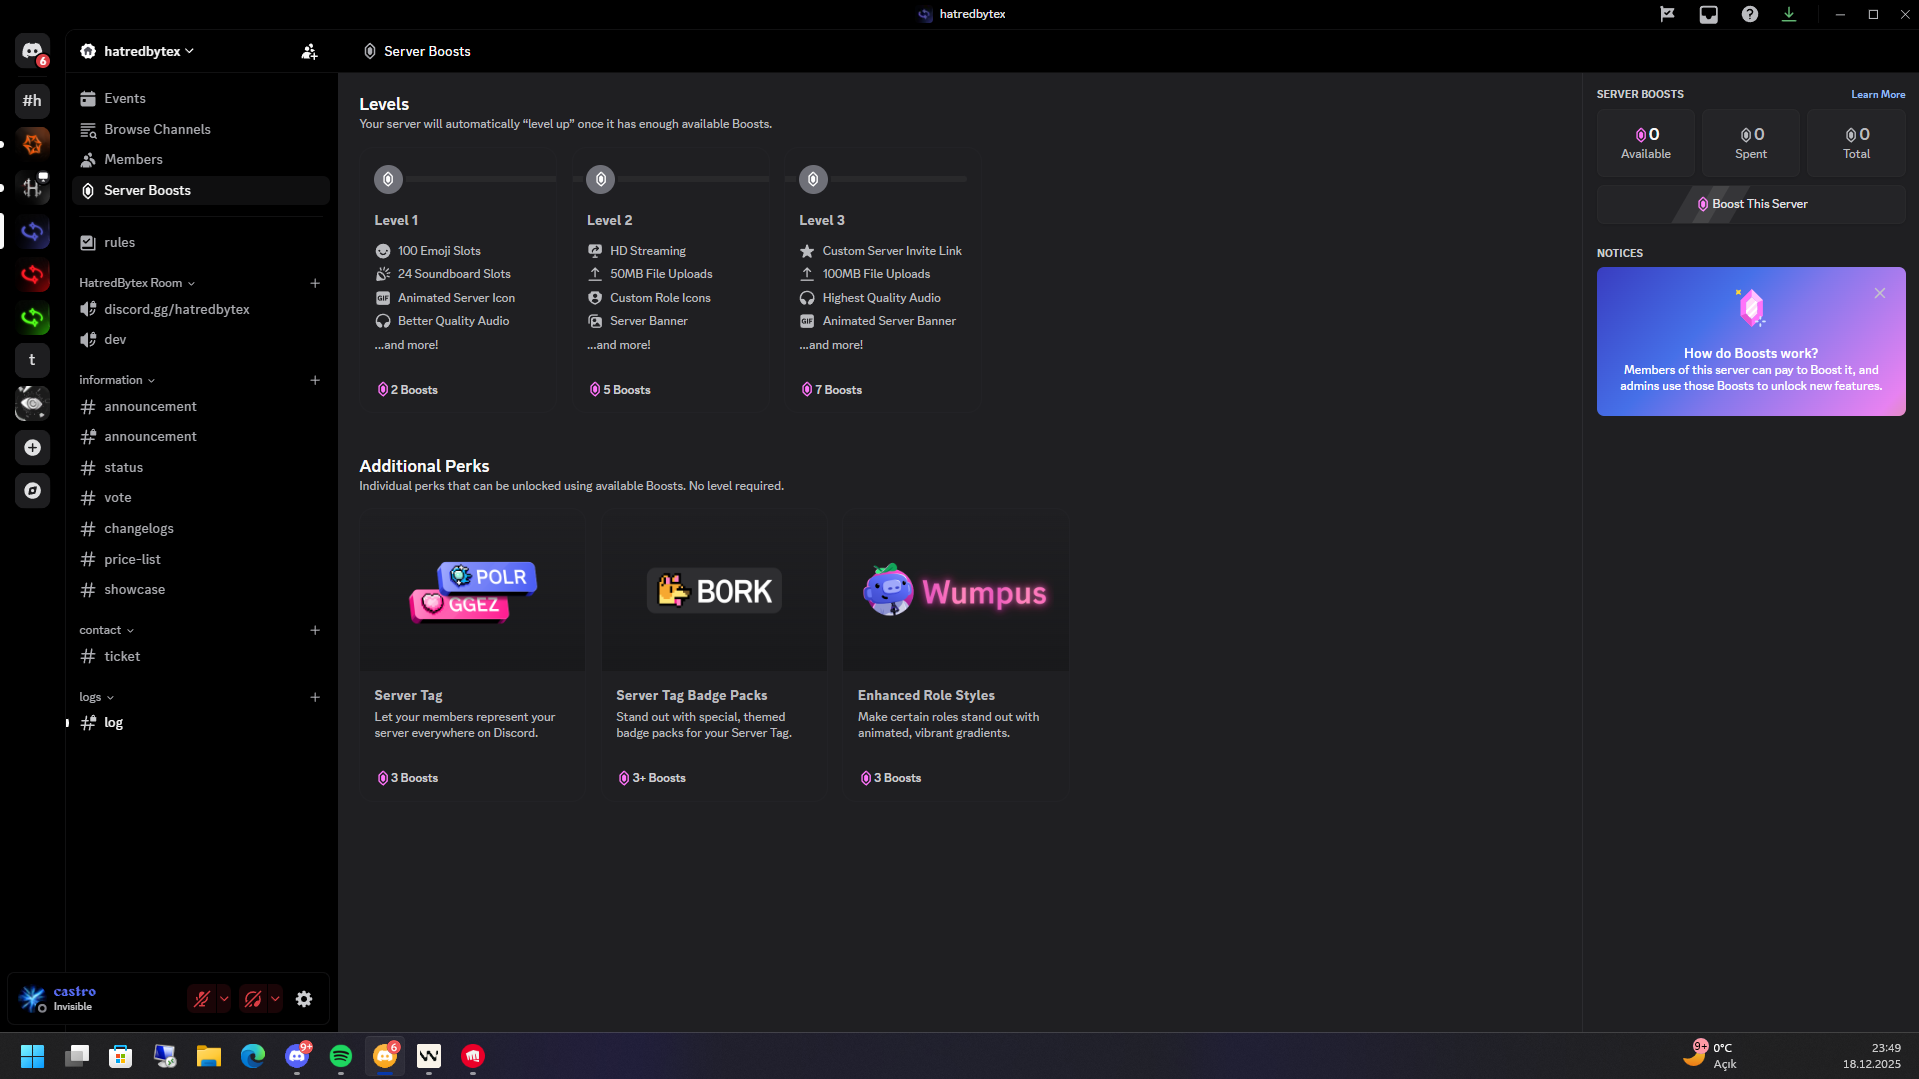
Task: Click the castro user avatar
Action: click(x=32, y=999)
